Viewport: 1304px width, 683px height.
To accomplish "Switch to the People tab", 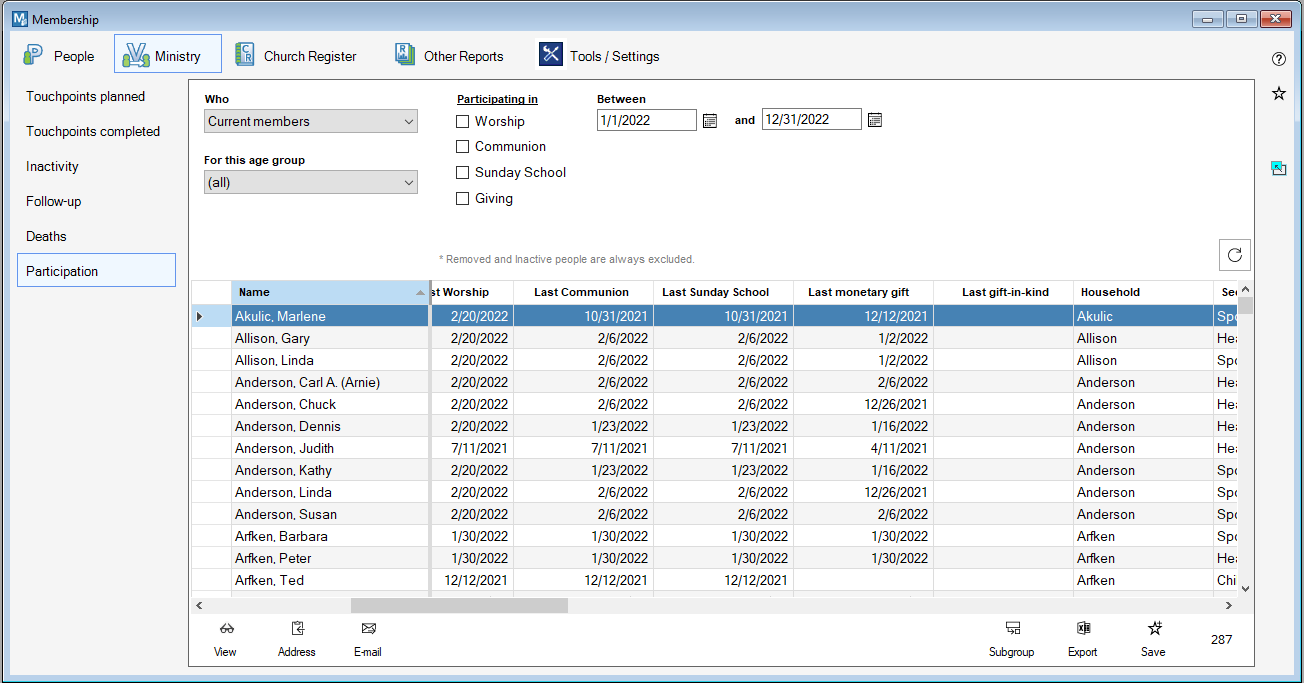I will click(x=60, y=56).
